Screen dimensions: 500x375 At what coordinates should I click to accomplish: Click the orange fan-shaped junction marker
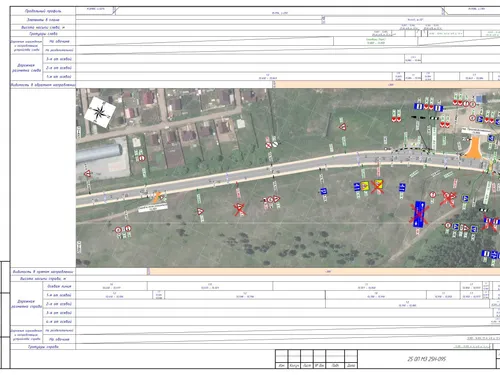click(474, 148)
